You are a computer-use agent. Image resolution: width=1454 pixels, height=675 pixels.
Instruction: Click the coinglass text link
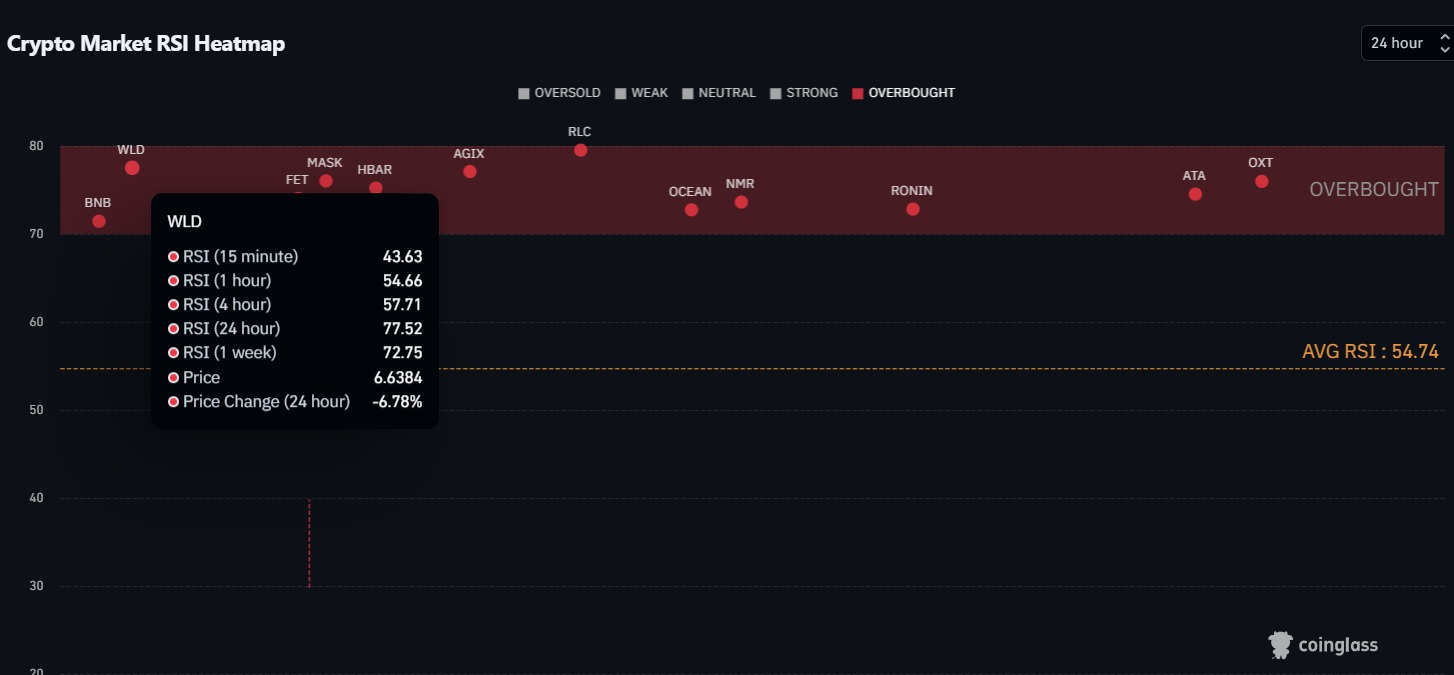[x=1337, y=645]
